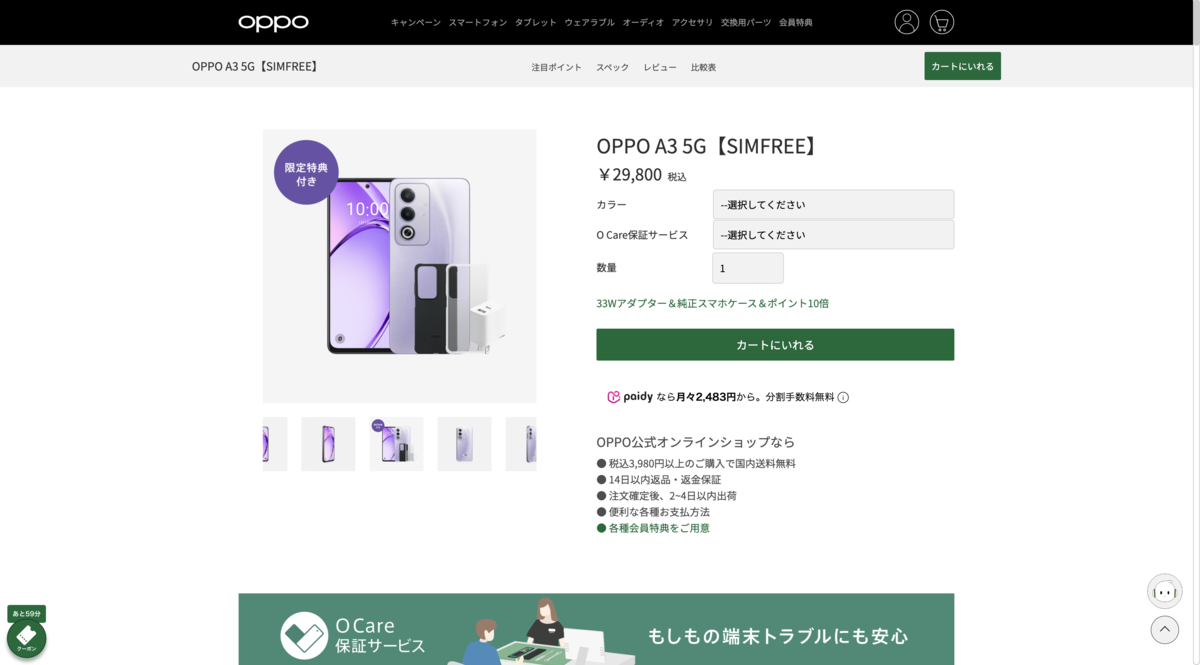
Task: Click the back-to-top arrow button
Action: pos(1164,629)
